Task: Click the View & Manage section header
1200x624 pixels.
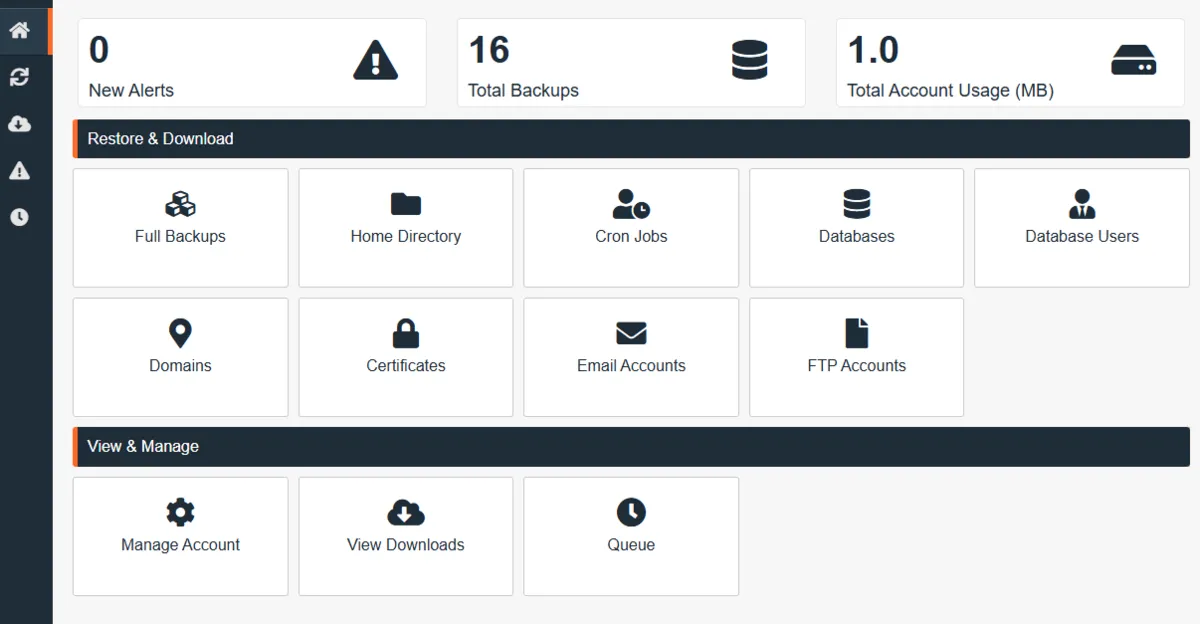Action: click(x=631, y=447)
